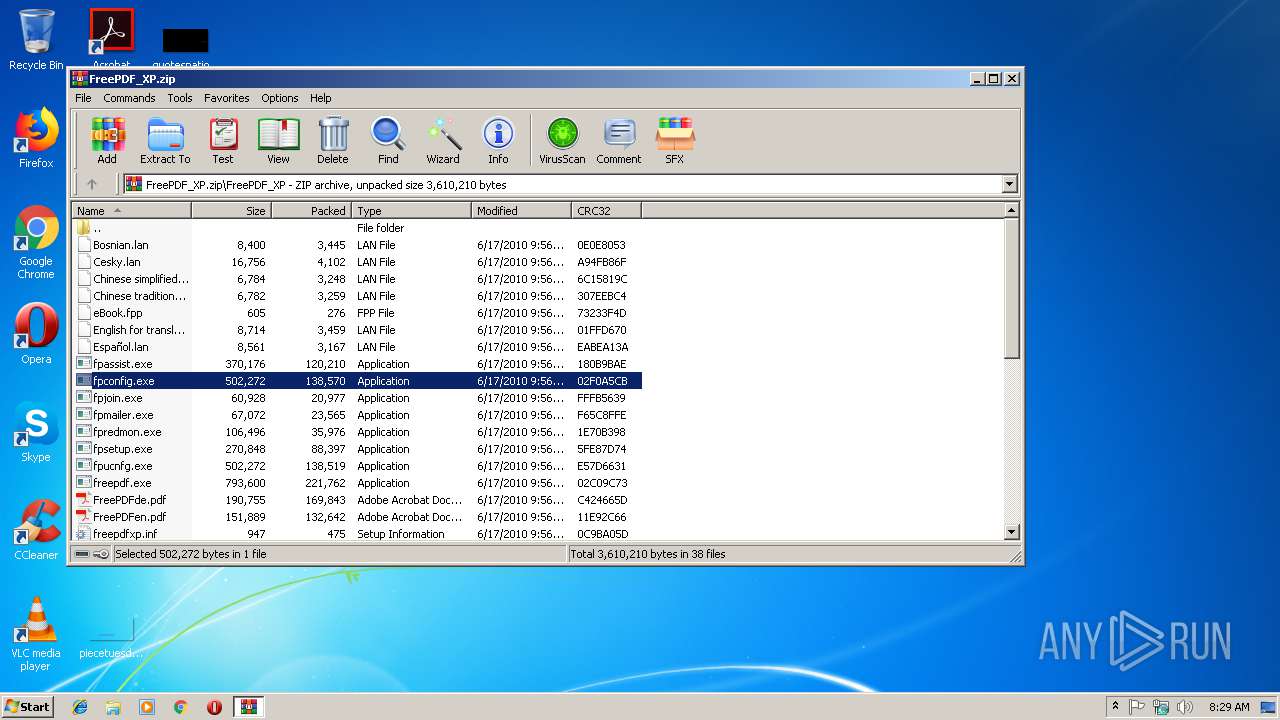Open the Find tool

388,140
